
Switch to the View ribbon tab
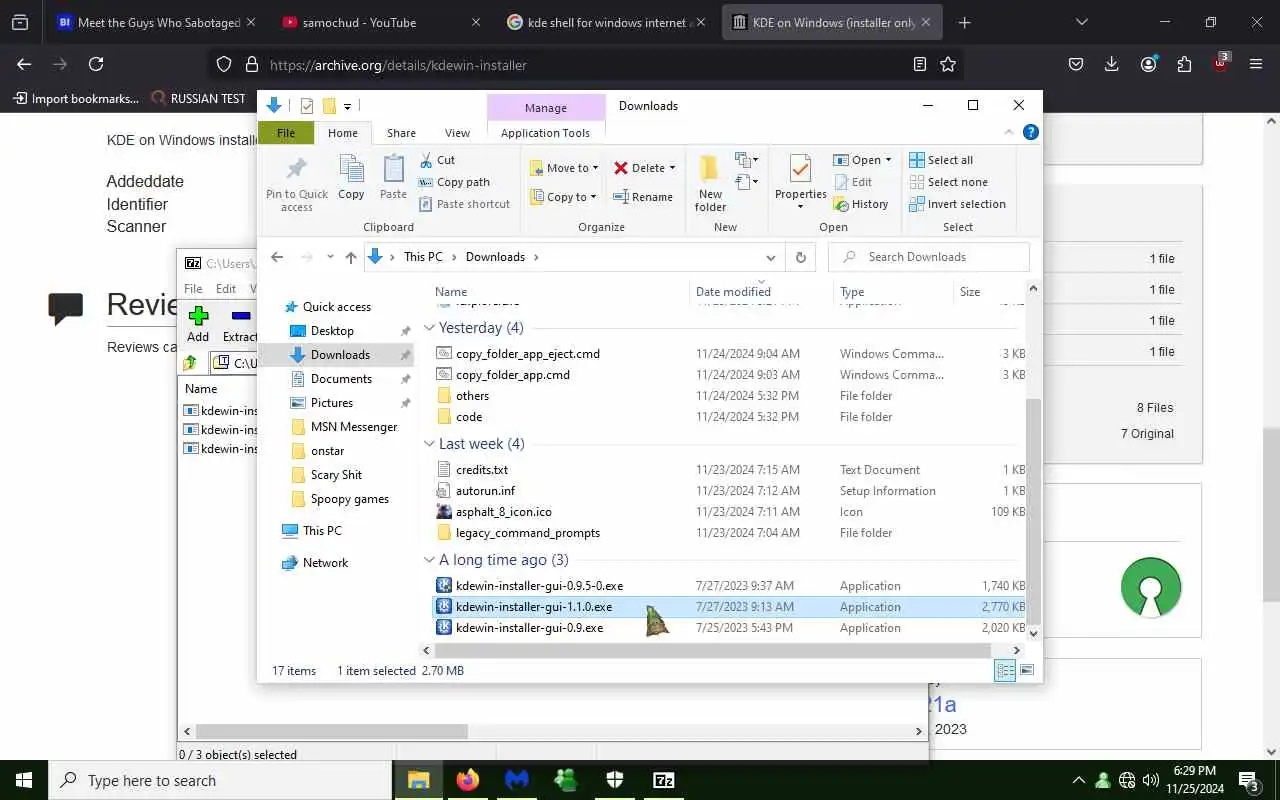457,133
